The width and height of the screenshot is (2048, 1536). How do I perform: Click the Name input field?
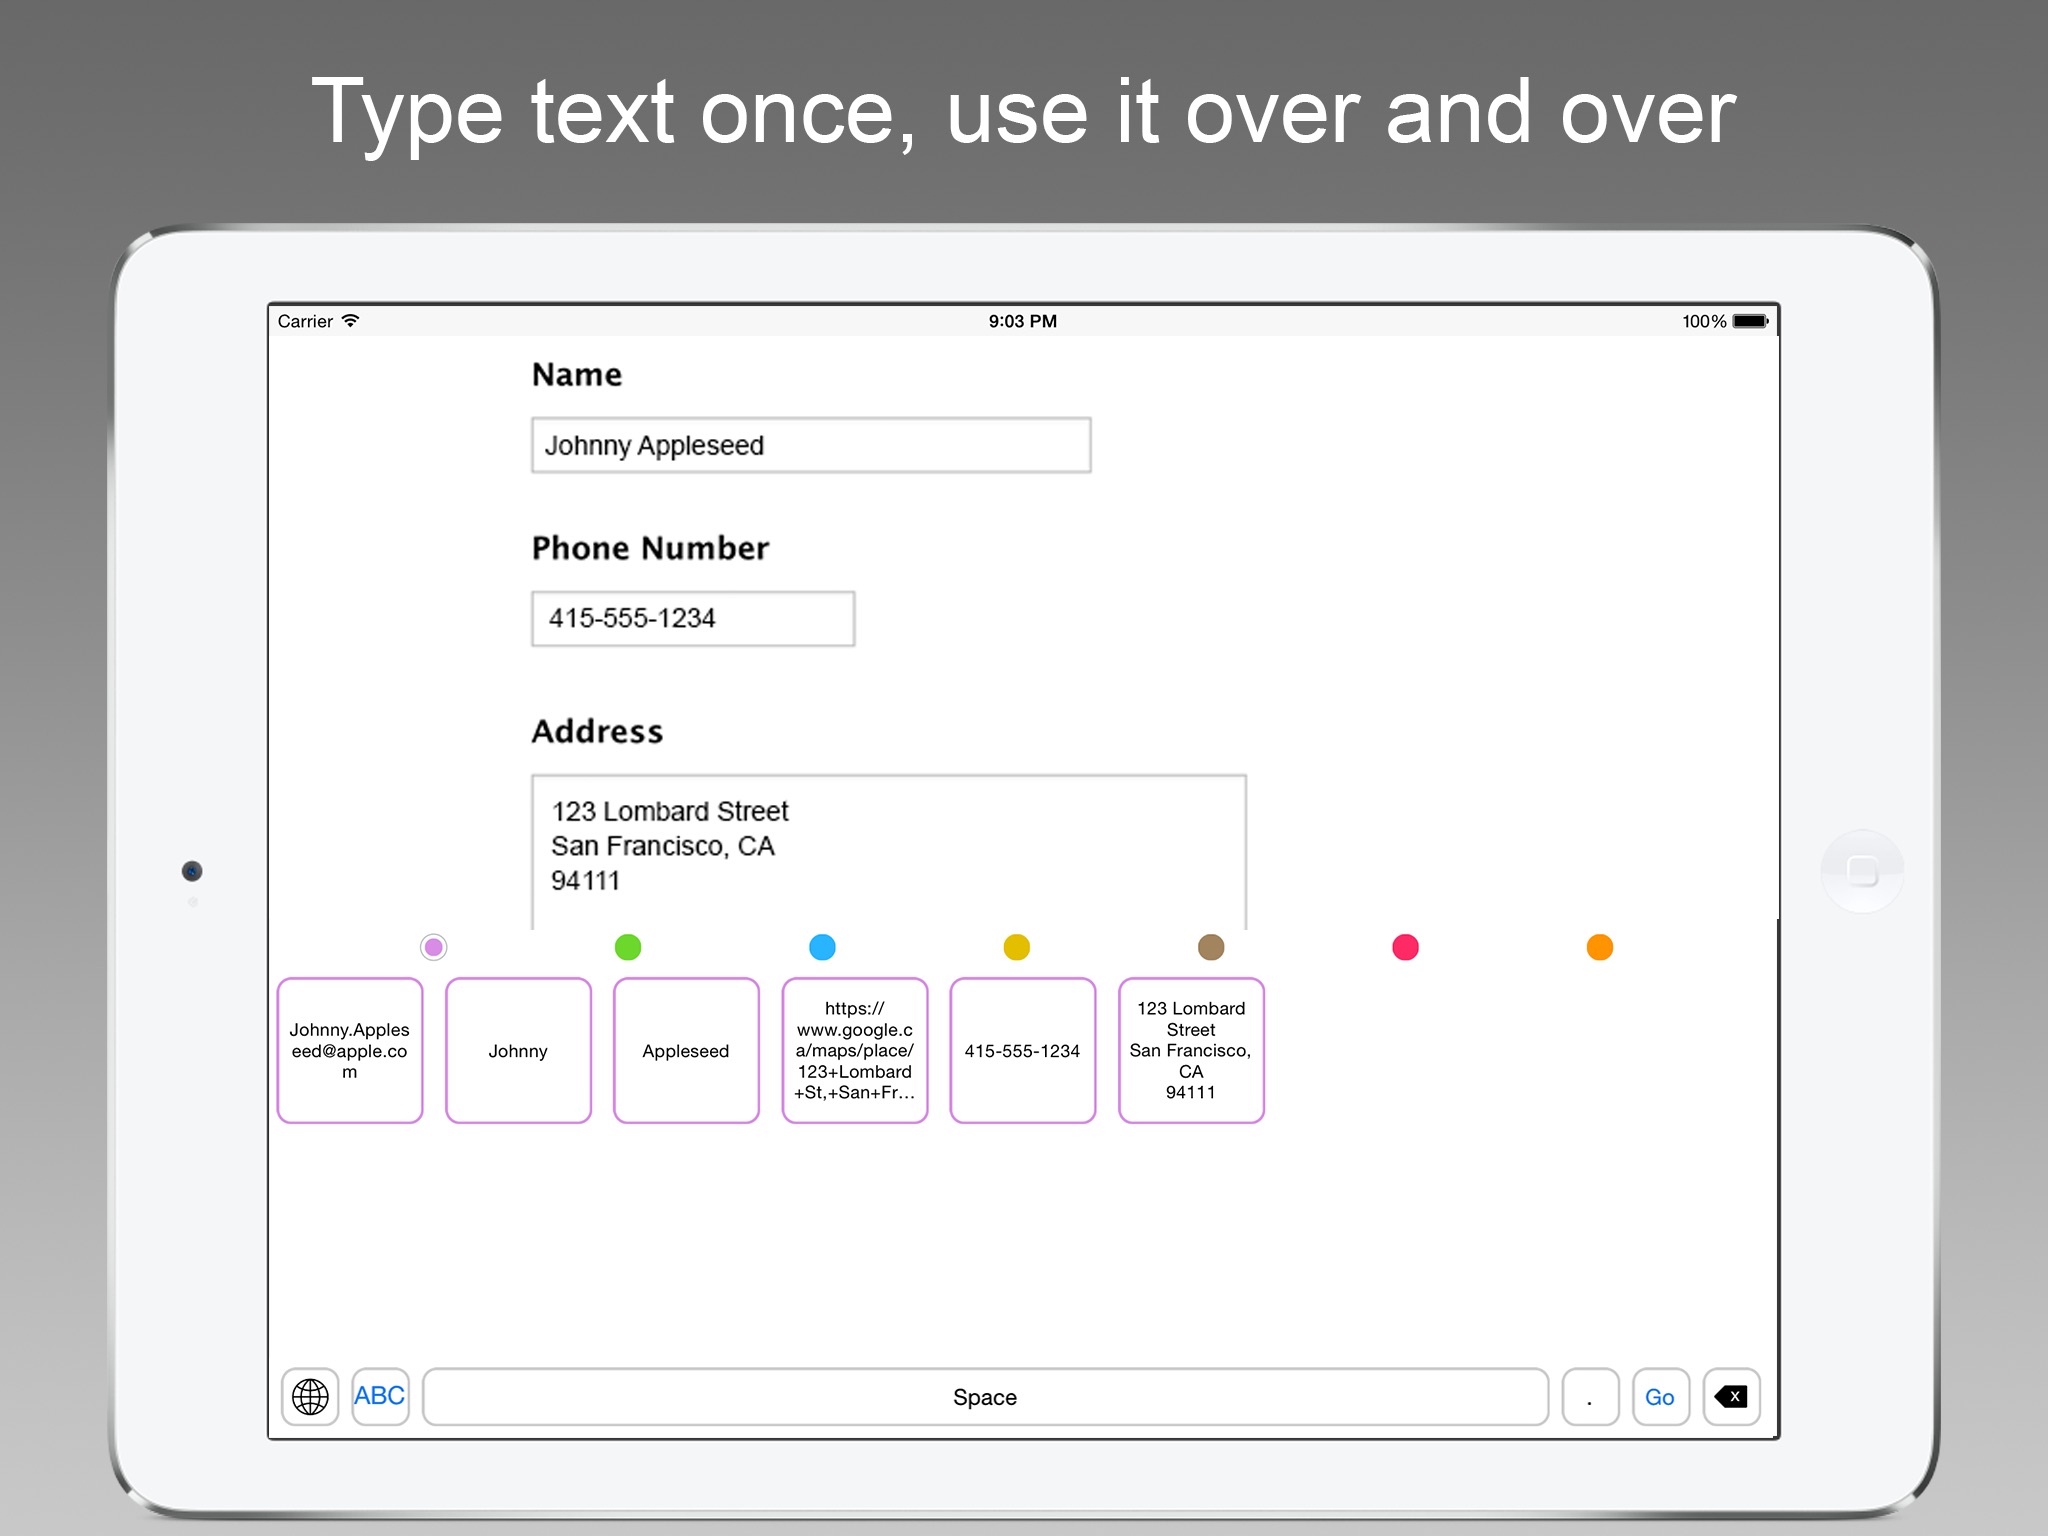(811, 445)
